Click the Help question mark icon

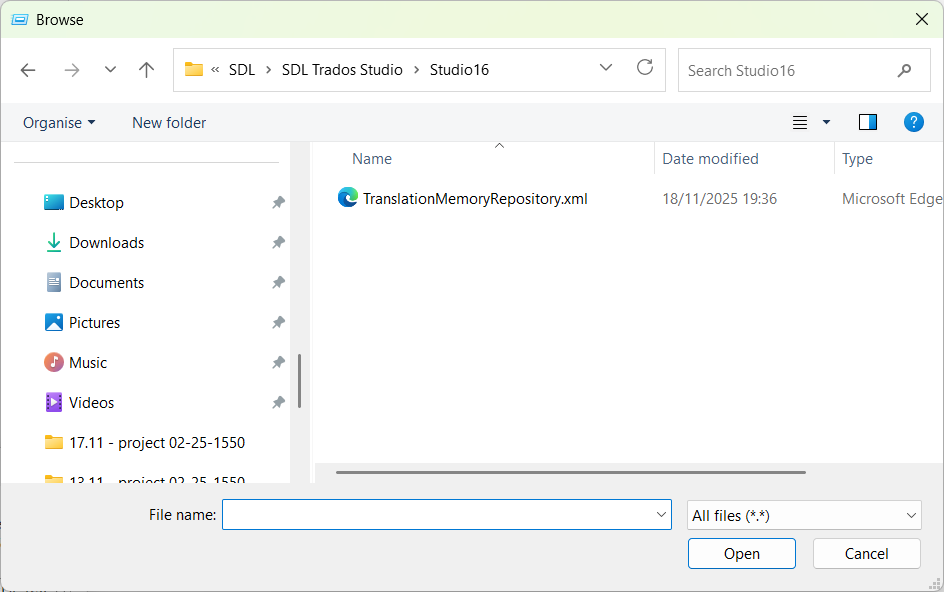coord(913,122)
